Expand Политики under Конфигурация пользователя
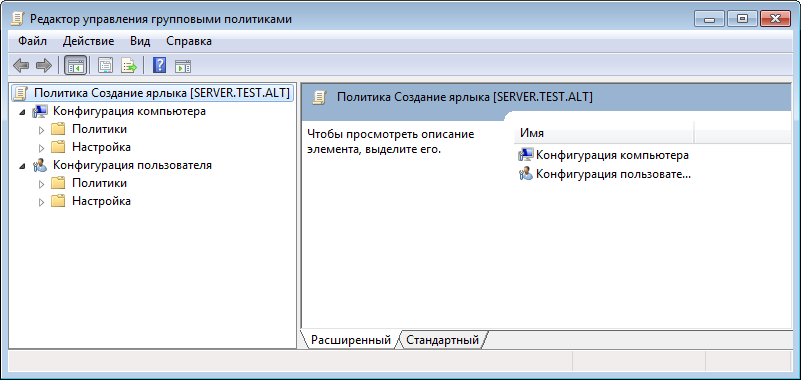Image resolution: width=801 pixels, height=380 pixels. pyautogui.click(x=42, y=183)
